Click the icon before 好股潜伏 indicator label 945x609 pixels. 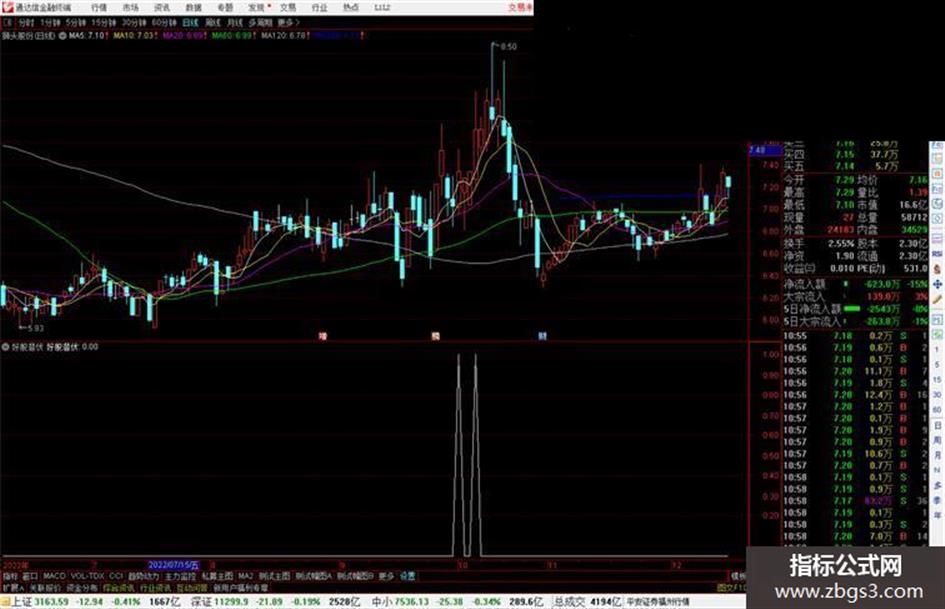pos(5,347)
